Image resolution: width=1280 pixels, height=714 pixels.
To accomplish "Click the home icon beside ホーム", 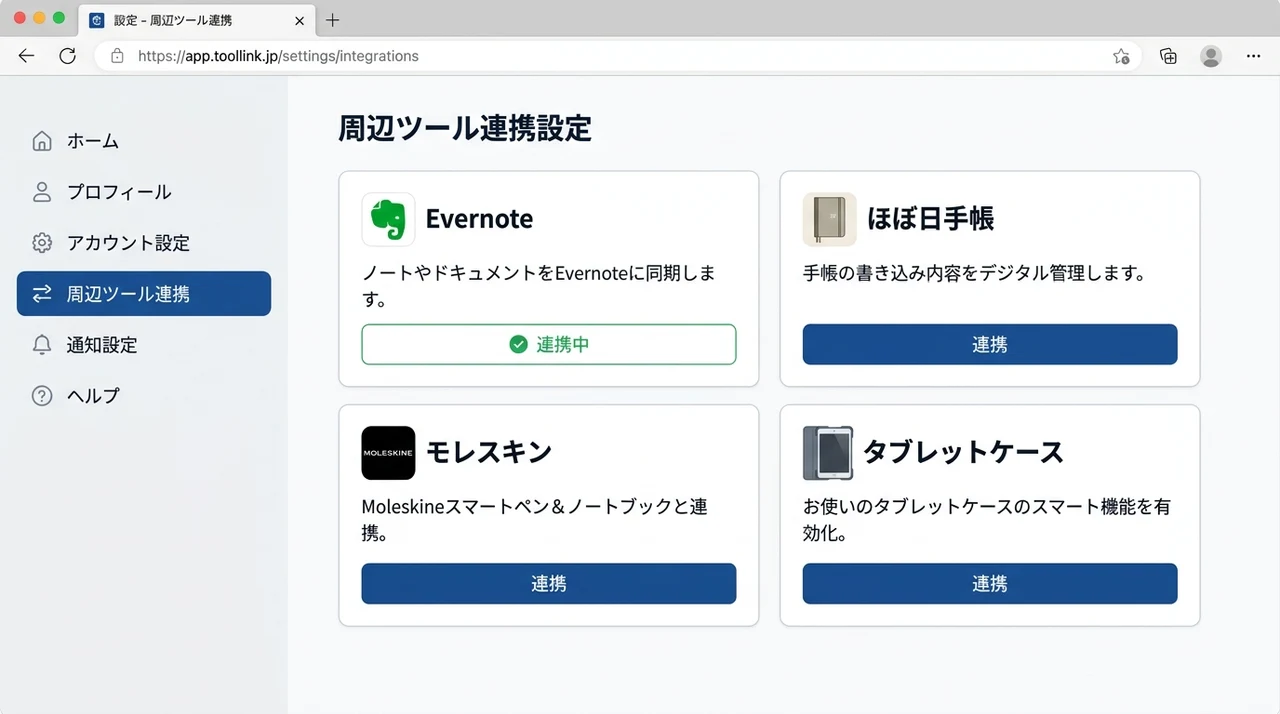I will (x=42, y=141).
